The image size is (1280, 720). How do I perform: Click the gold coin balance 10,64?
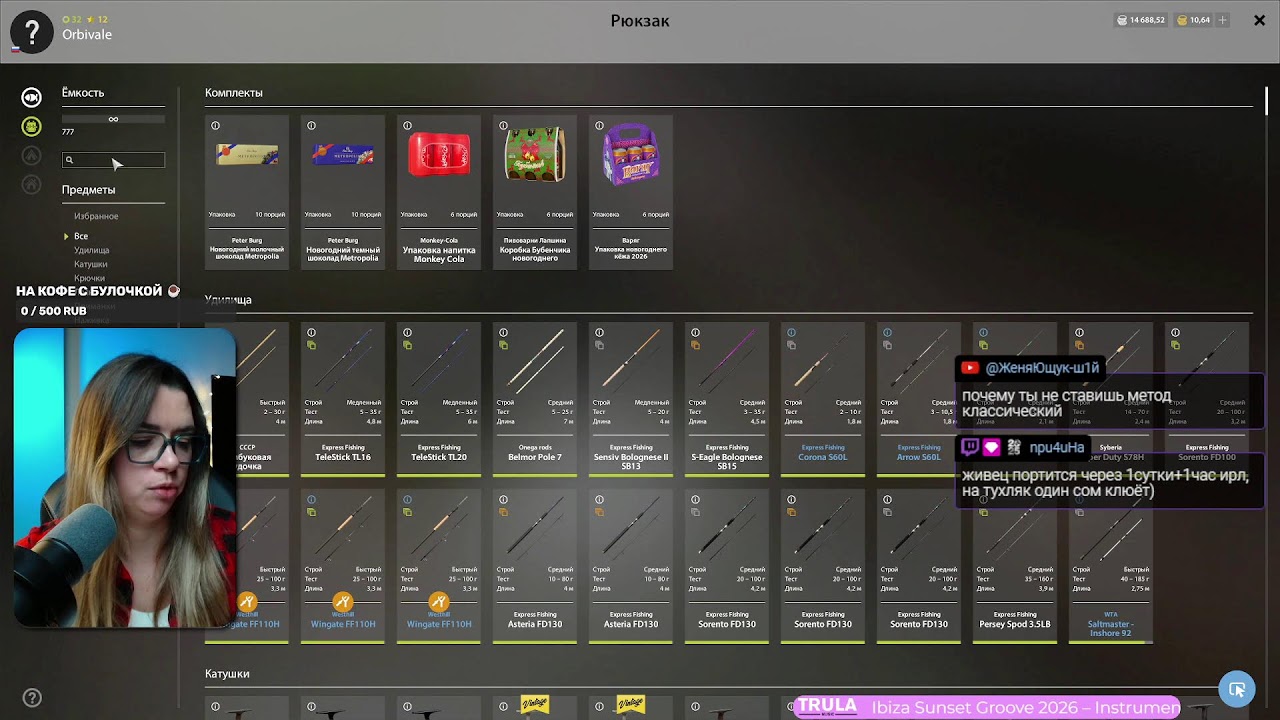click(x=1193, y=20)
